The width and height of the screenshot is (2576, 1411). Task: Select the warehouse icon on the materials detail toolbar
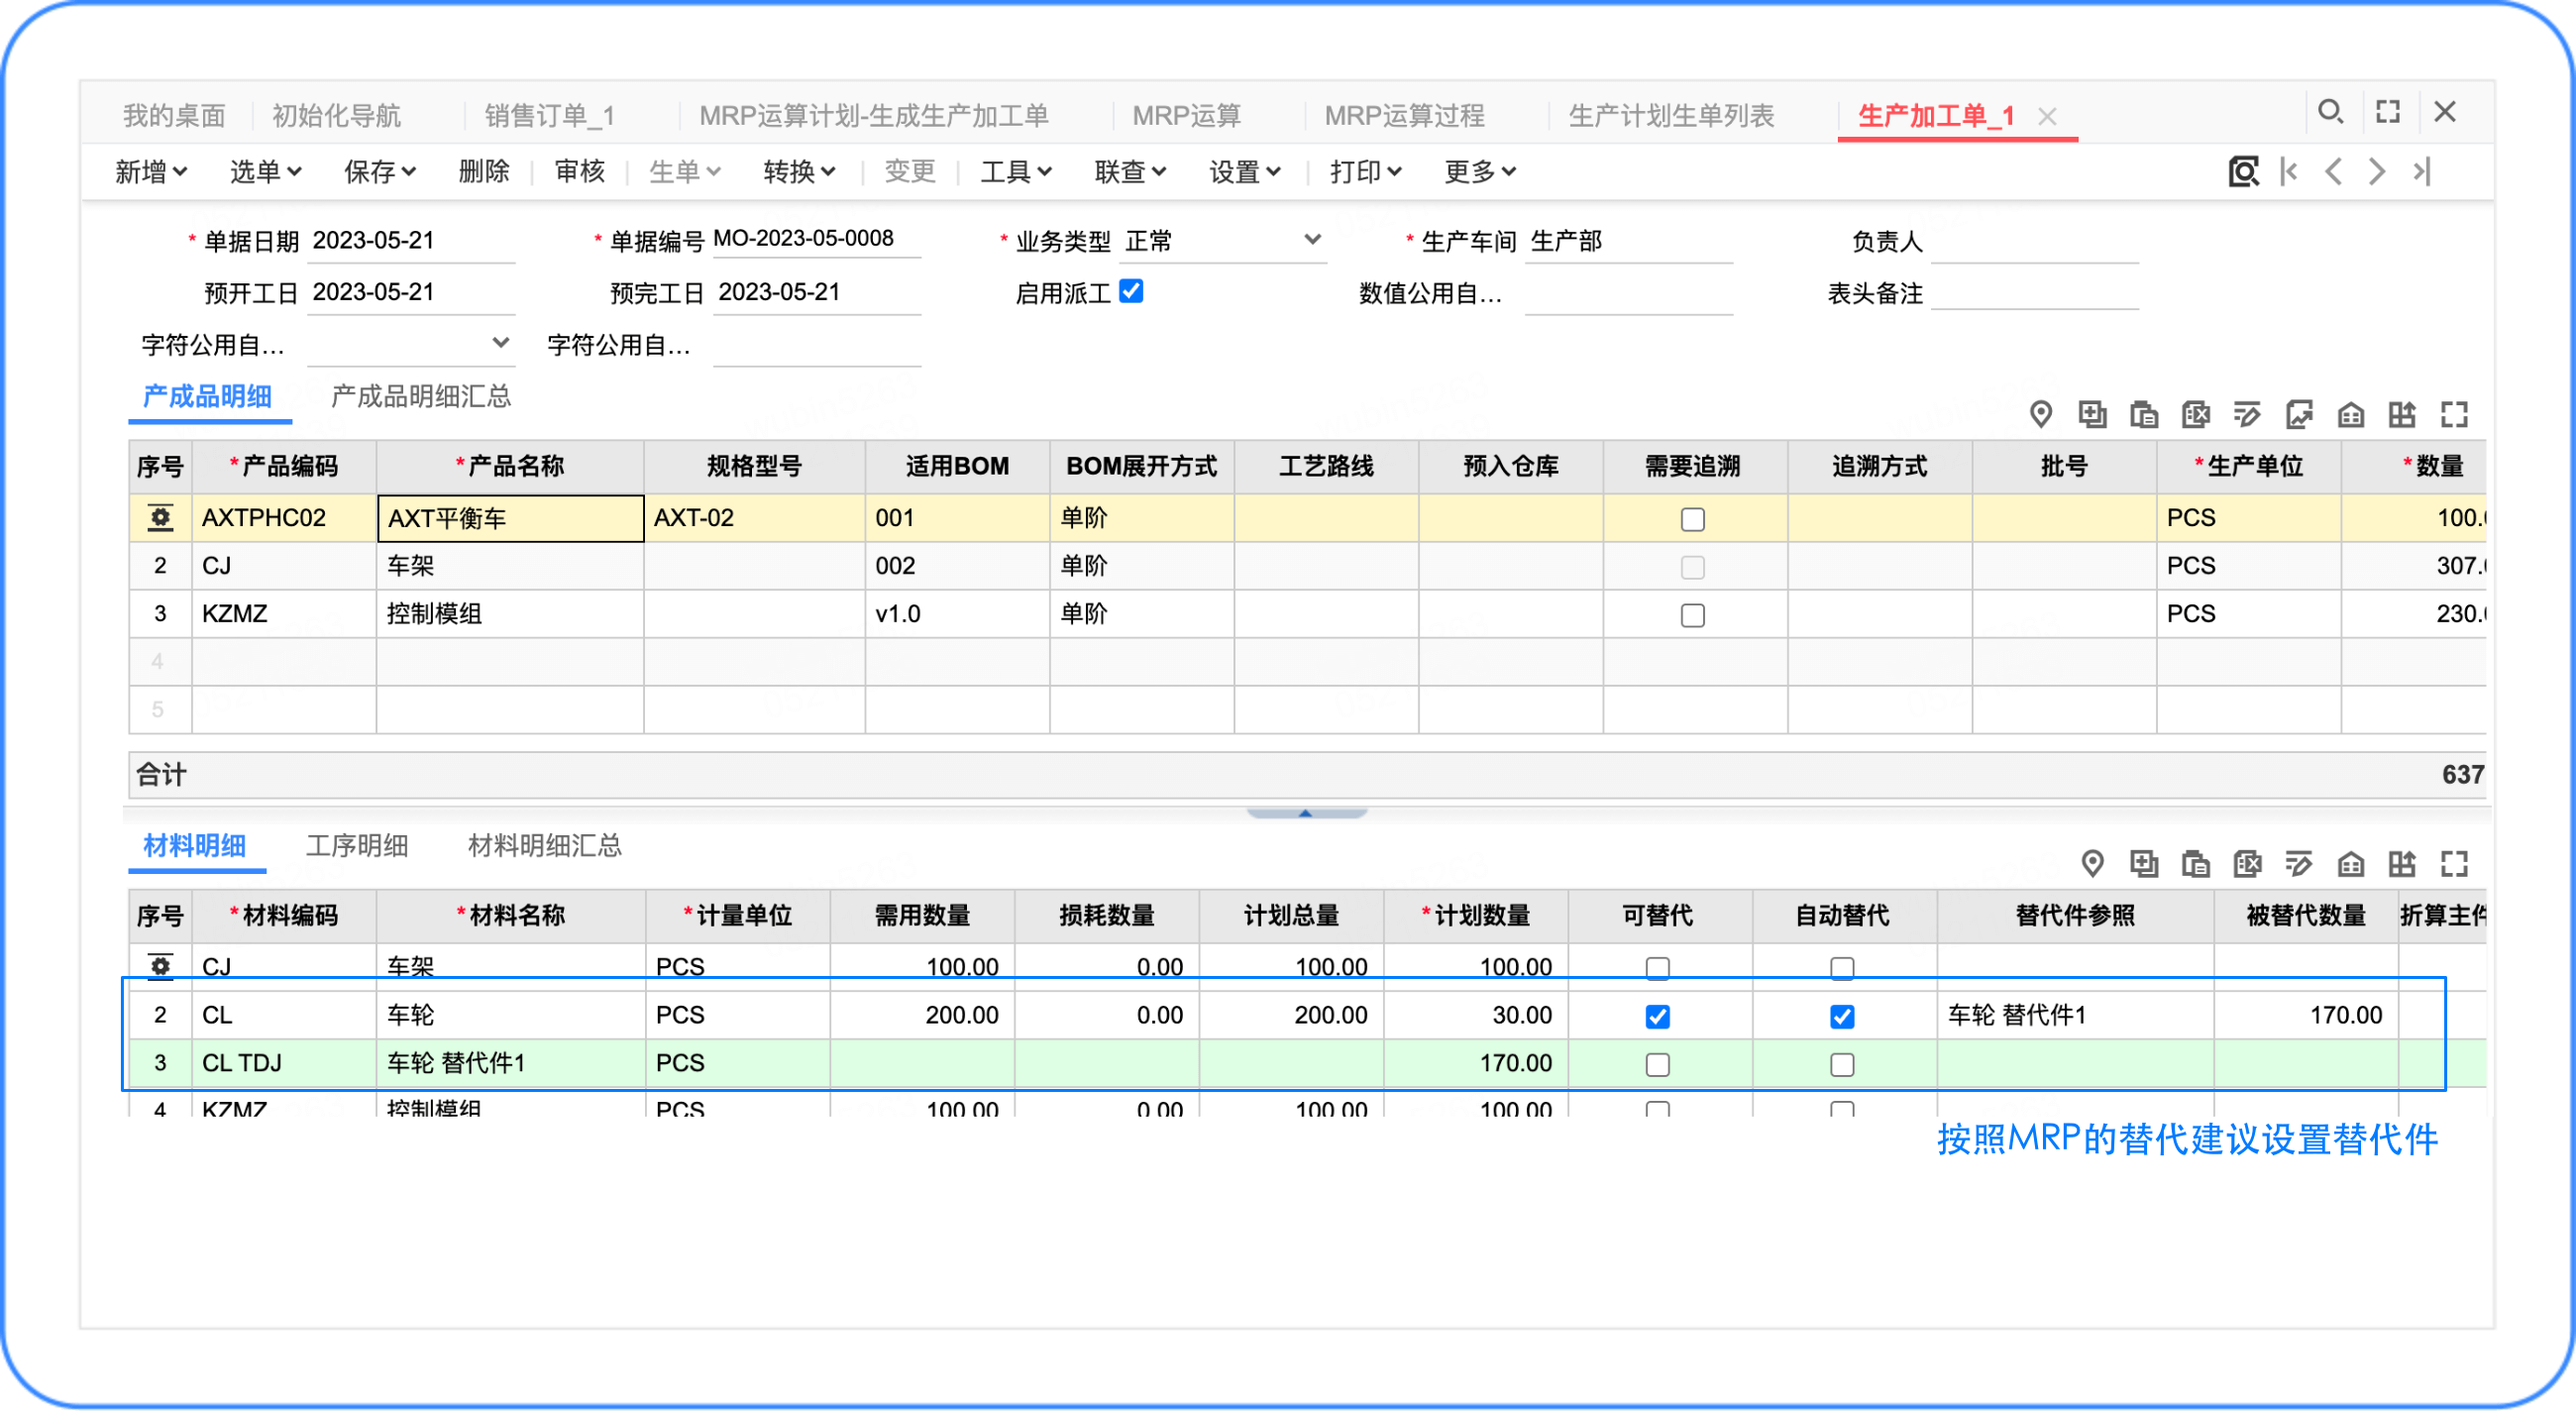[2352, 865]
